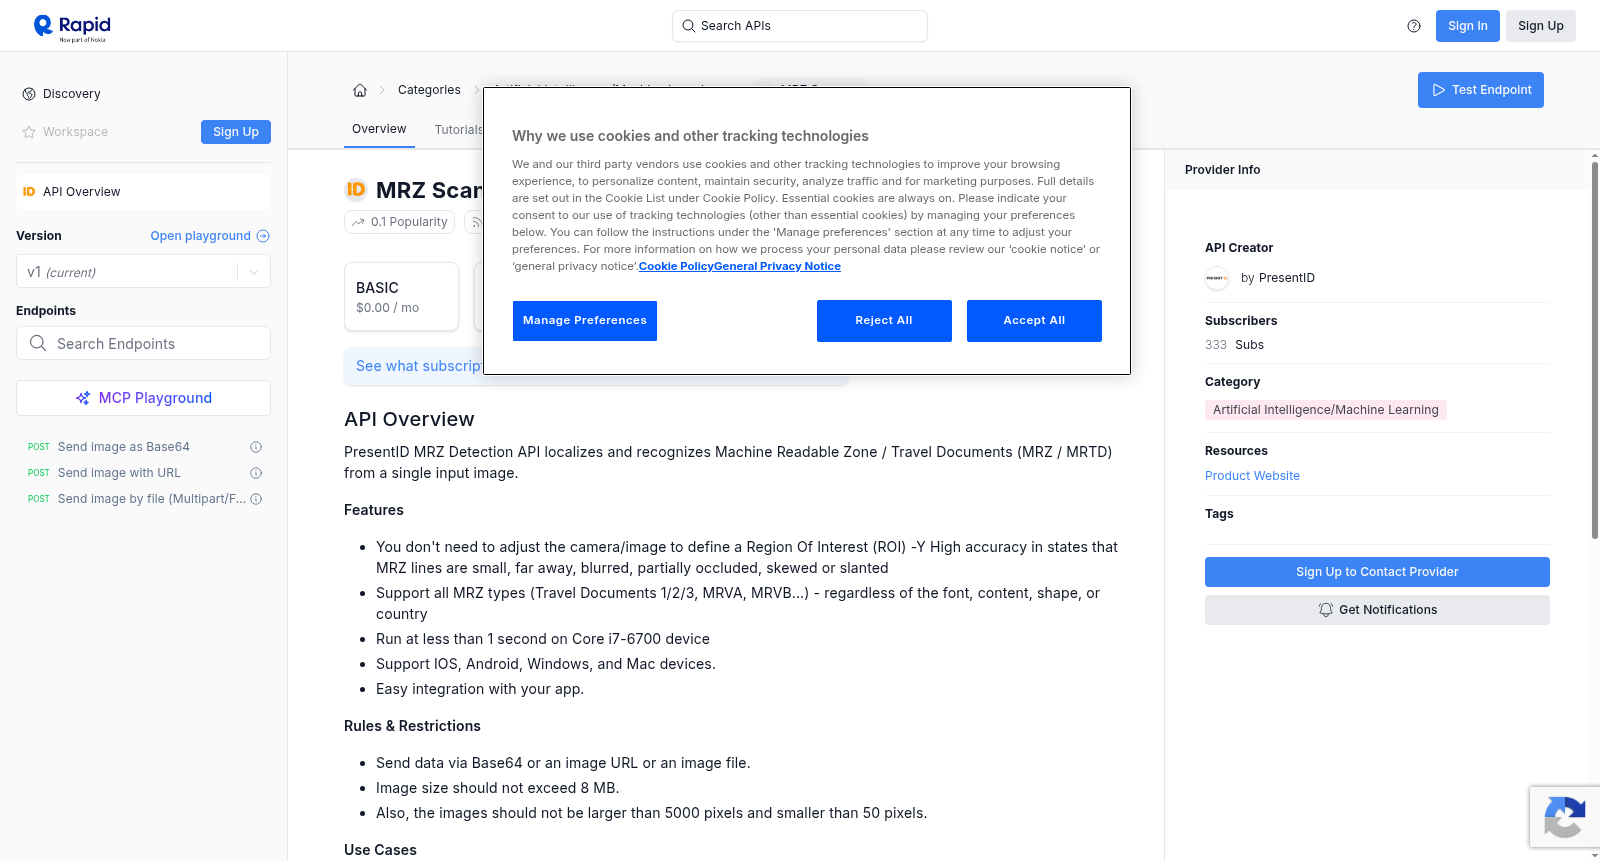Open the Cookie Policy link
The height and width of the screenshot is (861, 1600).
point(676,266)
